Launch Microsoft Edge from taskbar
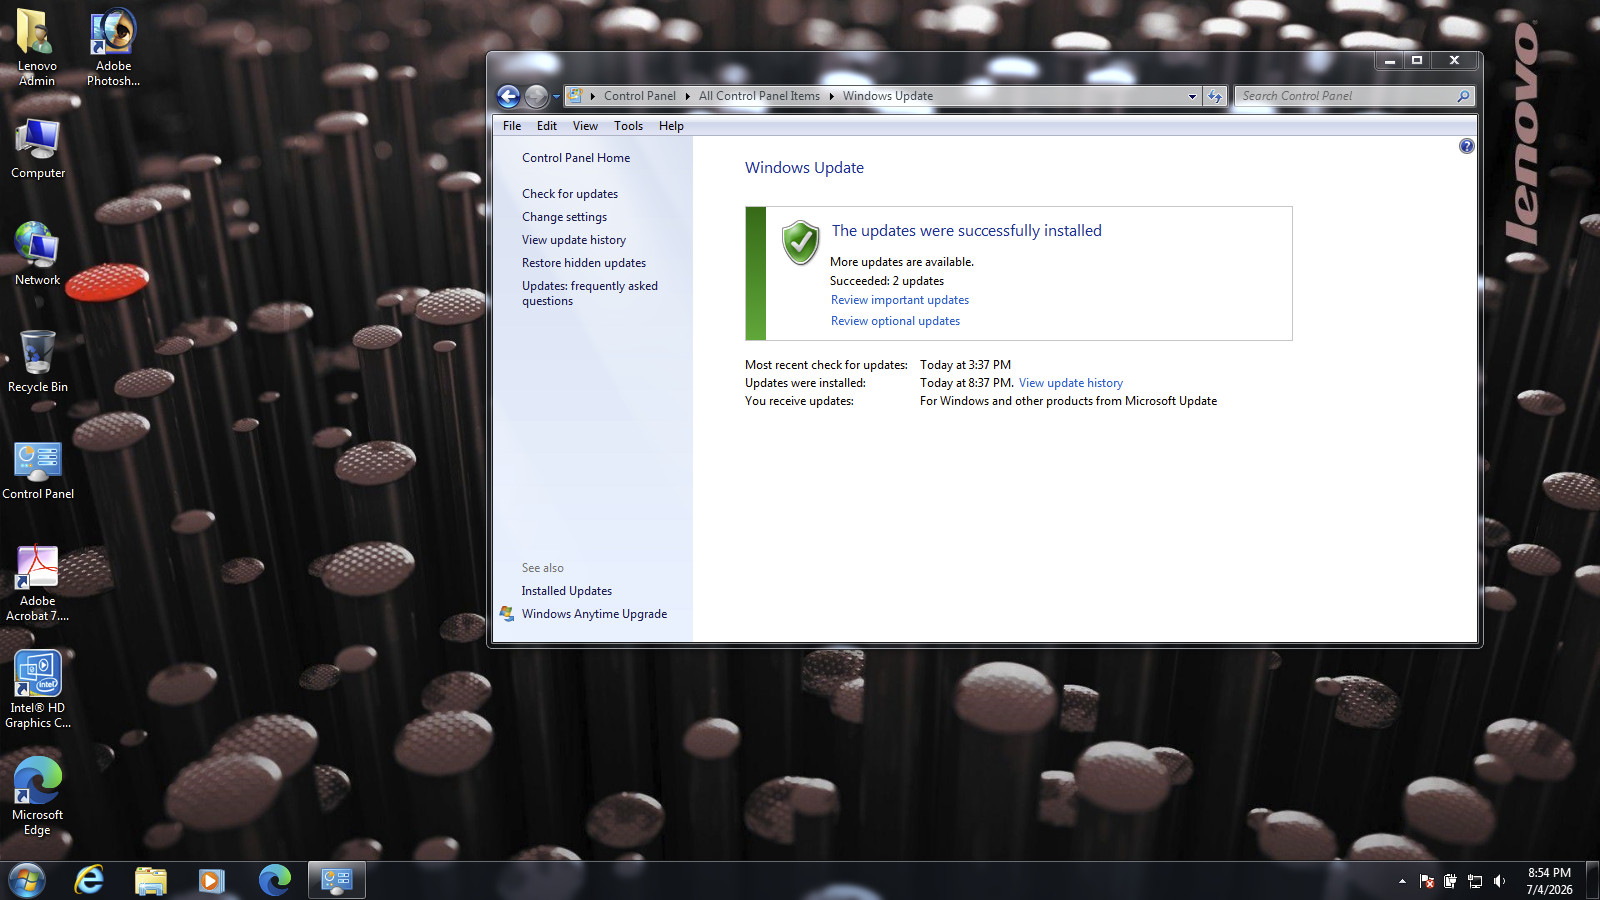The image size is (1600, 900). (274, 880)
